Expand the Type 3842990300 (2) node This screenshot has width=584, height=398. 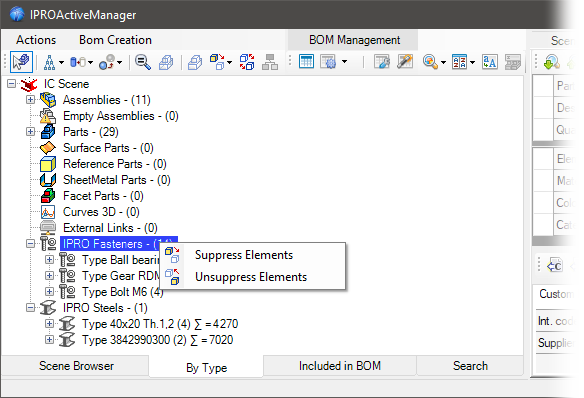point(49,340)
